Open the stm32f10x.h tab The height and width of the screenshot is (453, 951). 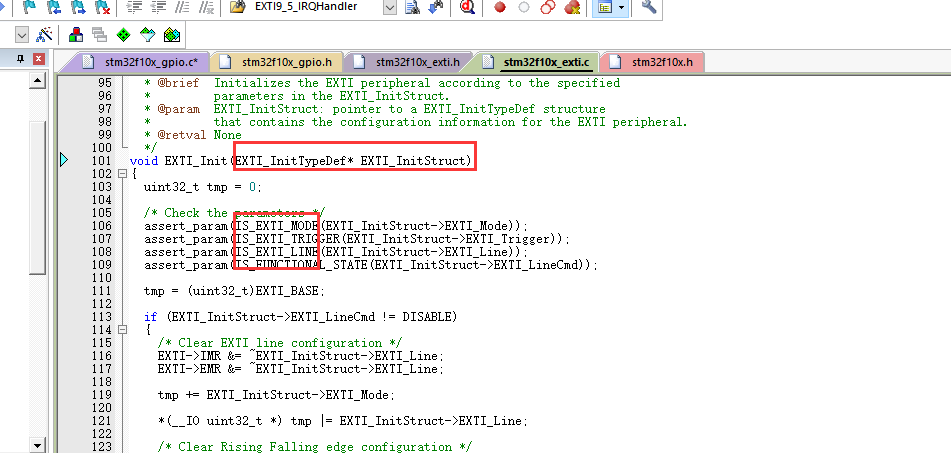click(662, 62)
